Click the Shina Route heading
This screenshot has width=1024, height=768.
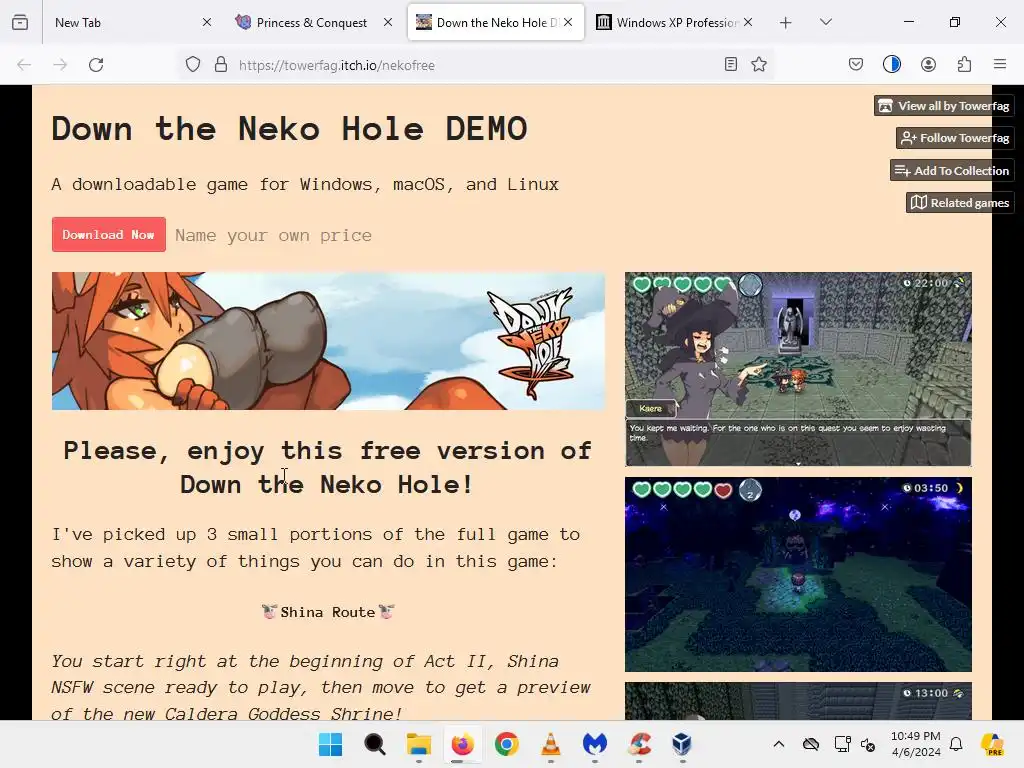point(328,612)
